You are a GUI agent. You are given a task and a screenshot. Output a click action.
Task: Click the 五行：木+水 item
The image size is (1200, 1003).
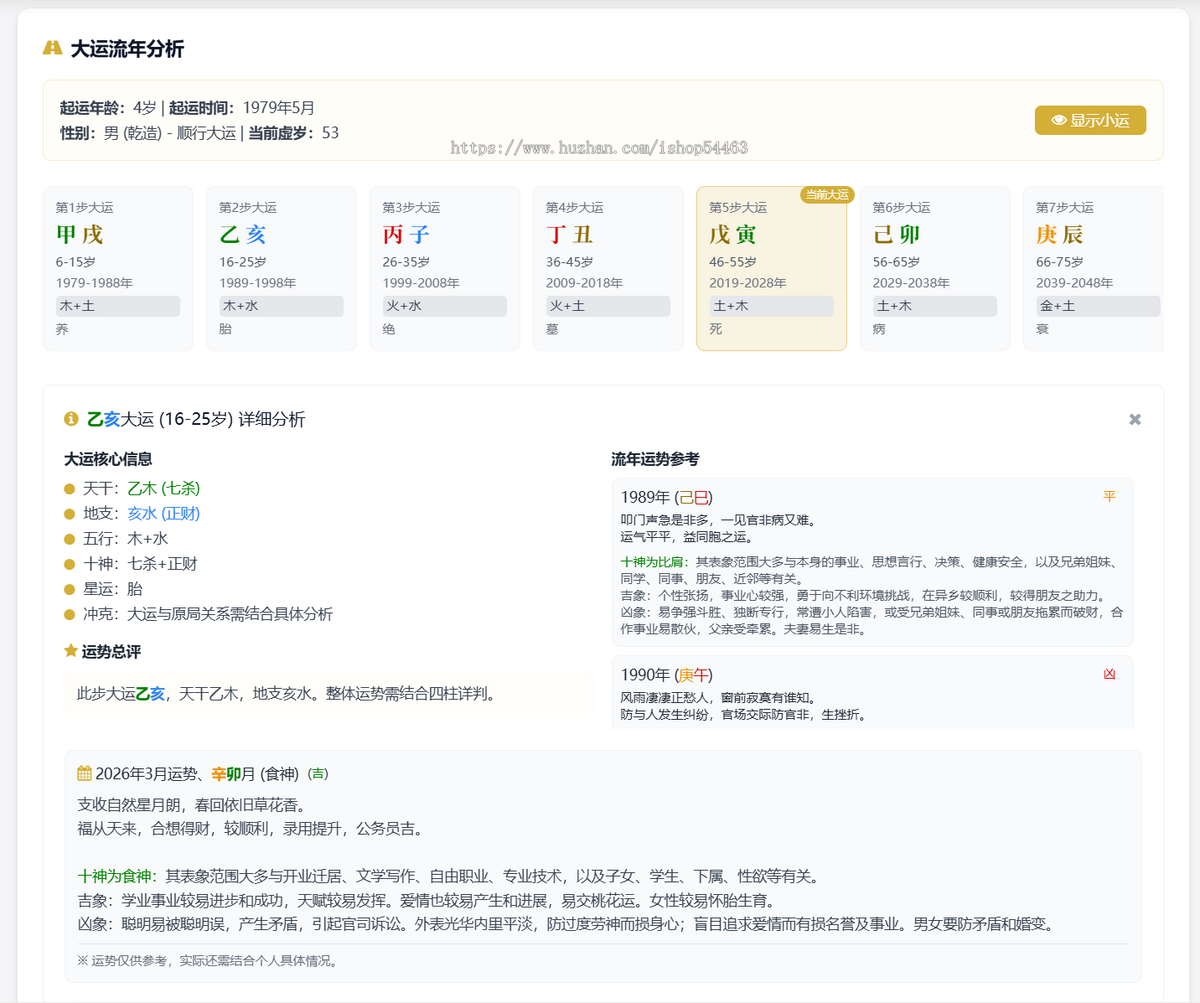[115, 539]
